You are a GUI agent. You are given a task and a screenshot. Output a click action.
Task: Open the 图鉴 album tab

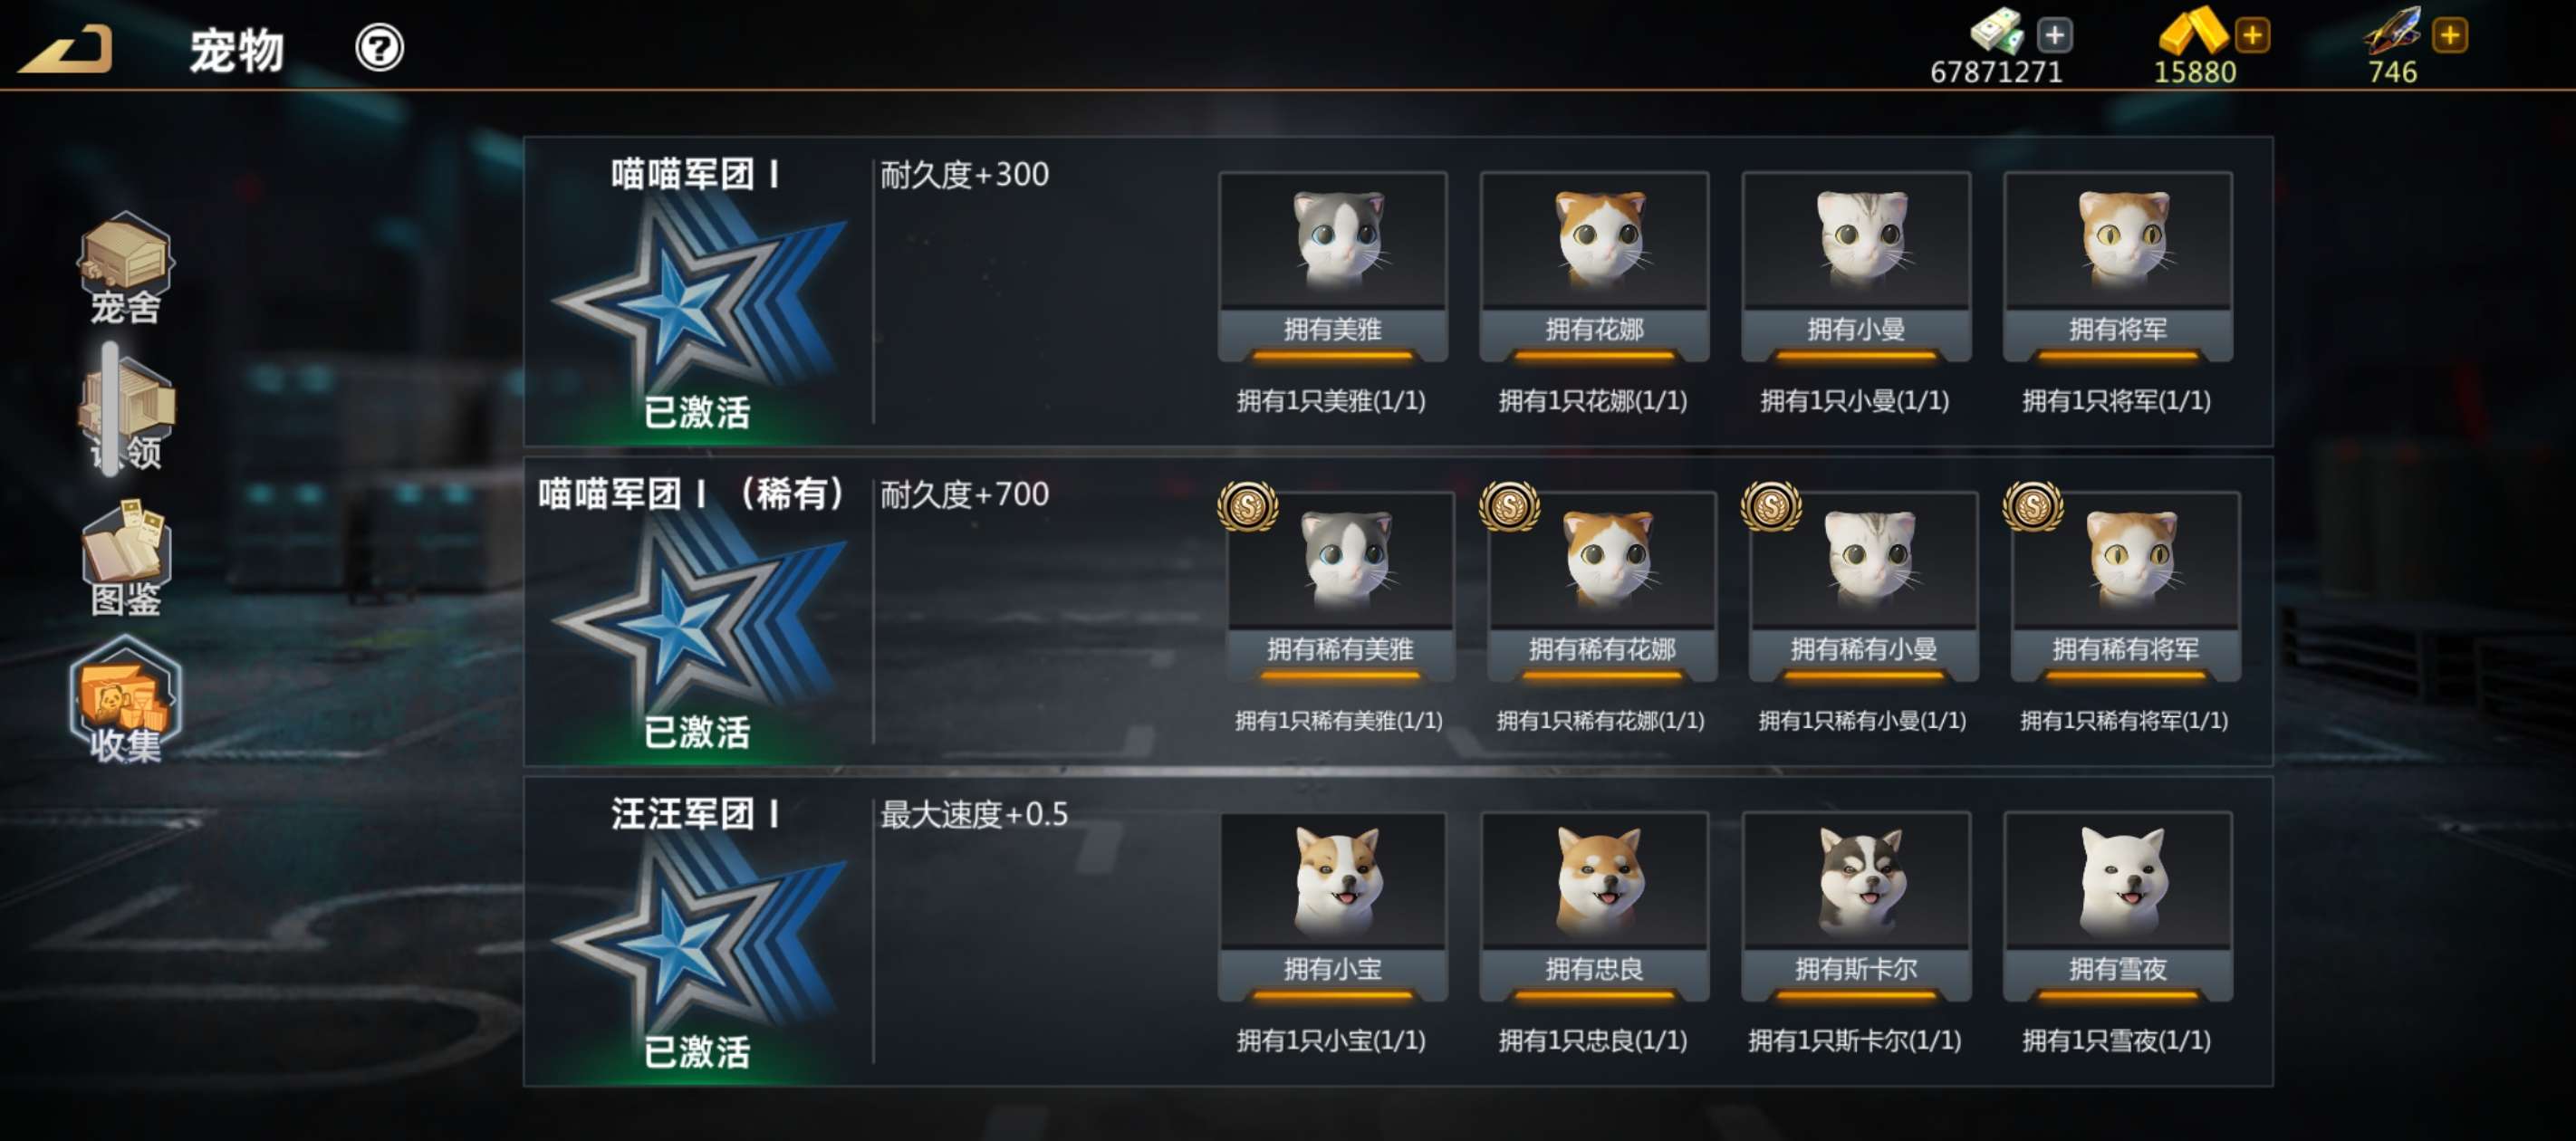click(126, 558)
